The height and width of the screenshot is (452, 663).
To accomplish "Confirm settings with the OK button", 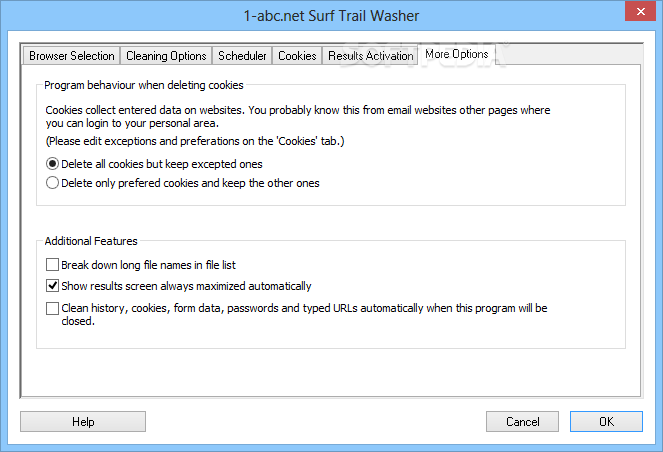I will 606,422.
